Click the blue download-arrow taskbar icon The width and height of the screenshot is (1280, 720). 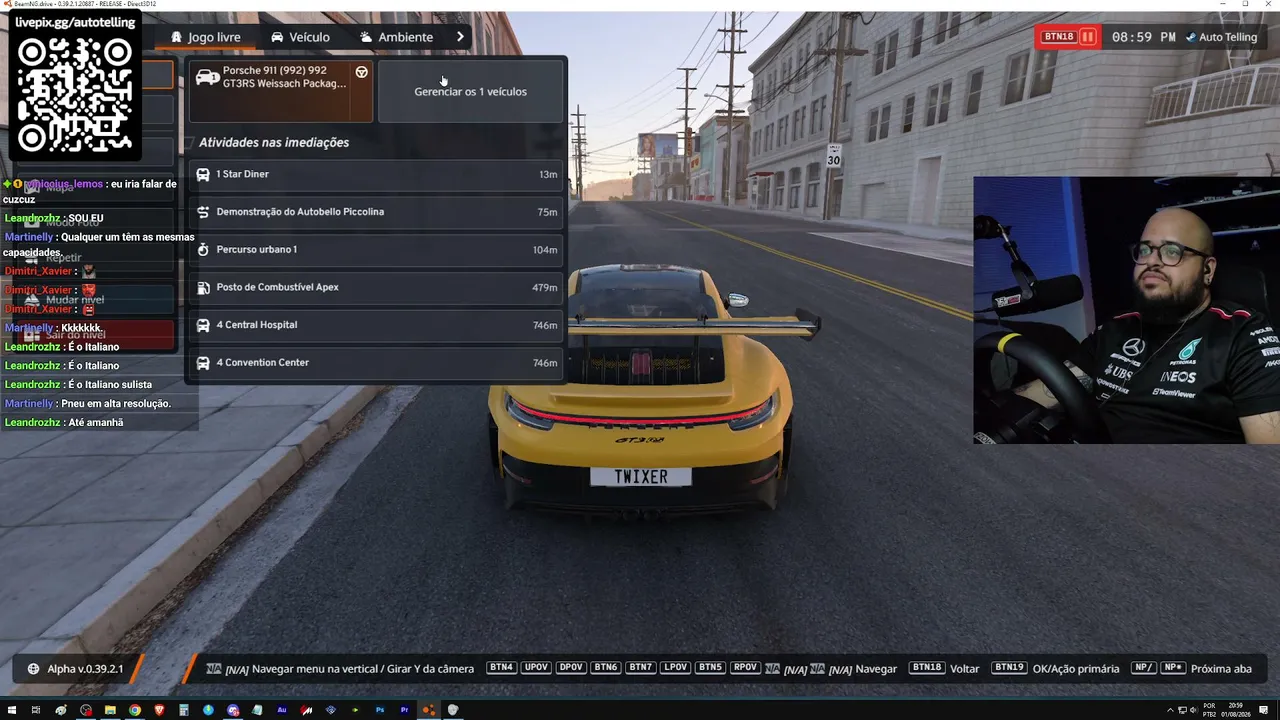pyautogui.click(x=208, y=710)
